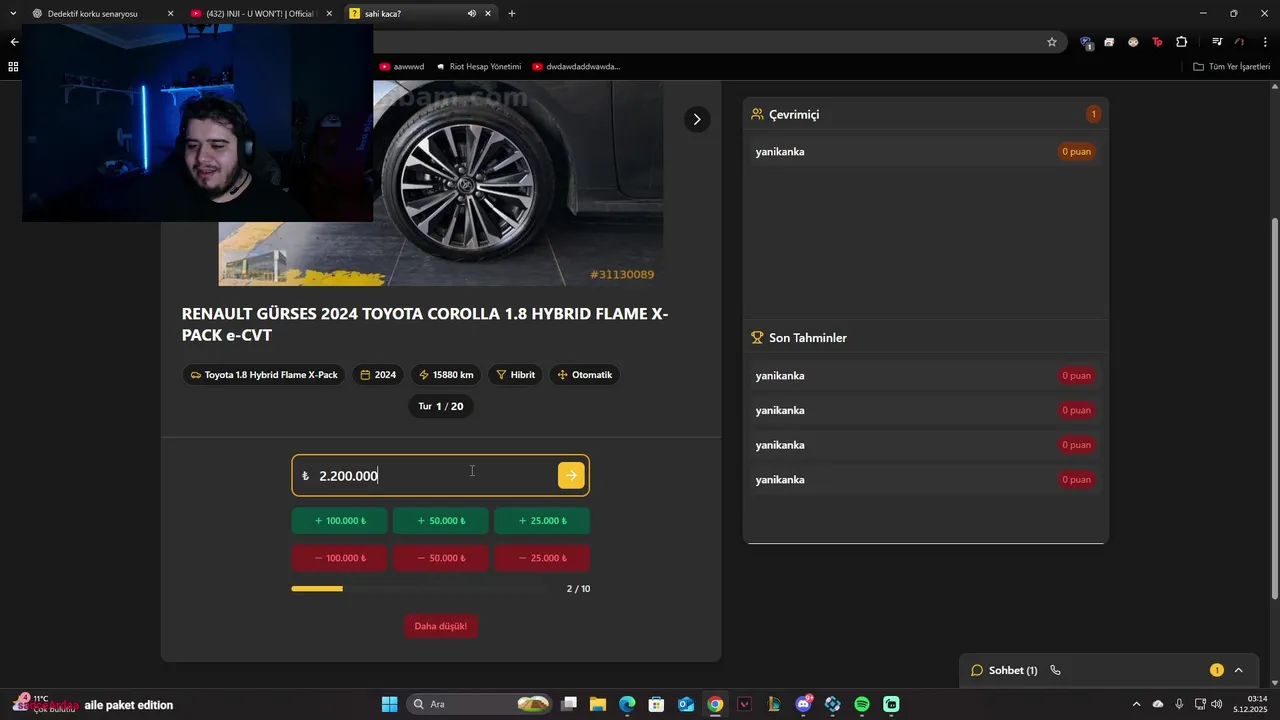1280x720 pixels.
Task: Open Riot Hesap Yönetimi bookmark
Action: tap(478, 67)
